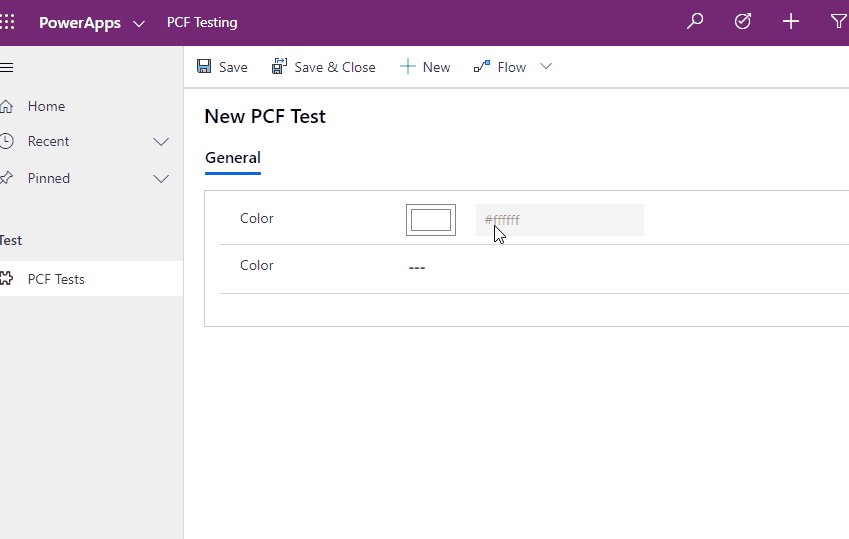This screenshot has width=849, height=539.
Task: Click the Recent label in sidebar
Action: [48, 141]
